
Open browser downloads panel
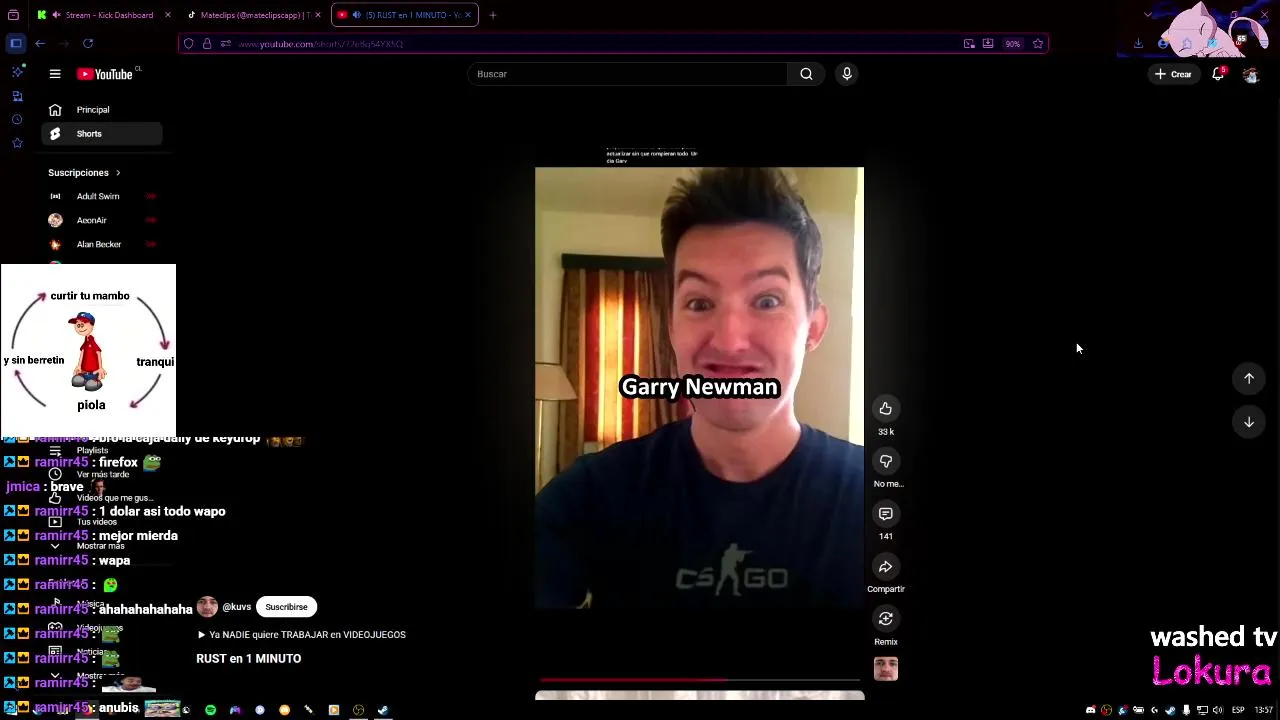(1138, 43)
